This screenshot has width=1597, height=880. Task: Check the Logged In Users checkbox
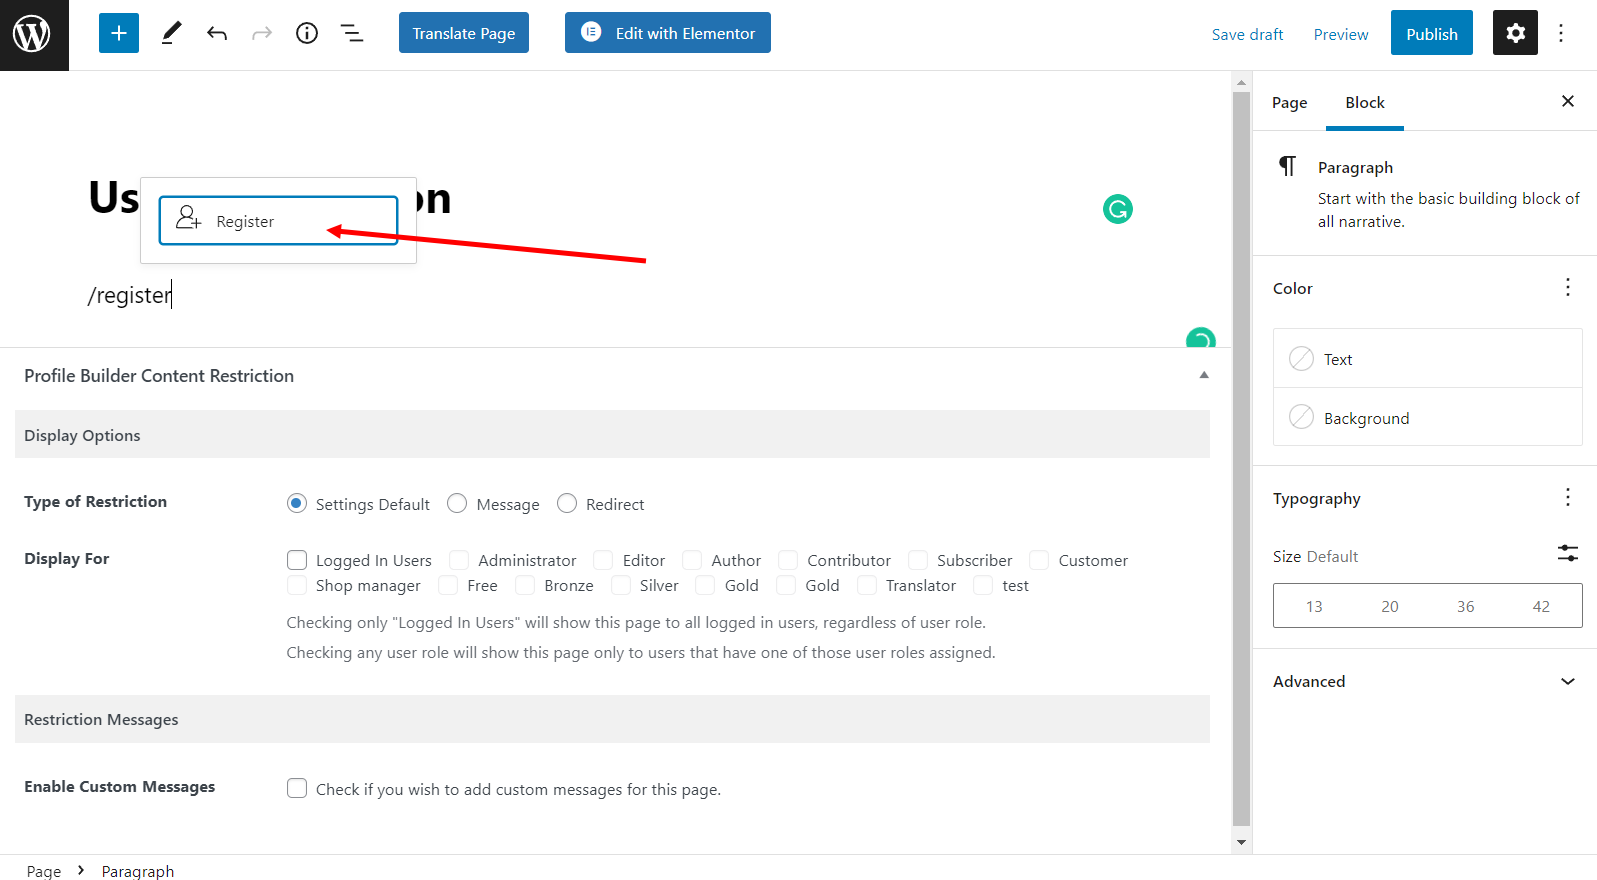click(x=297, y=560)
